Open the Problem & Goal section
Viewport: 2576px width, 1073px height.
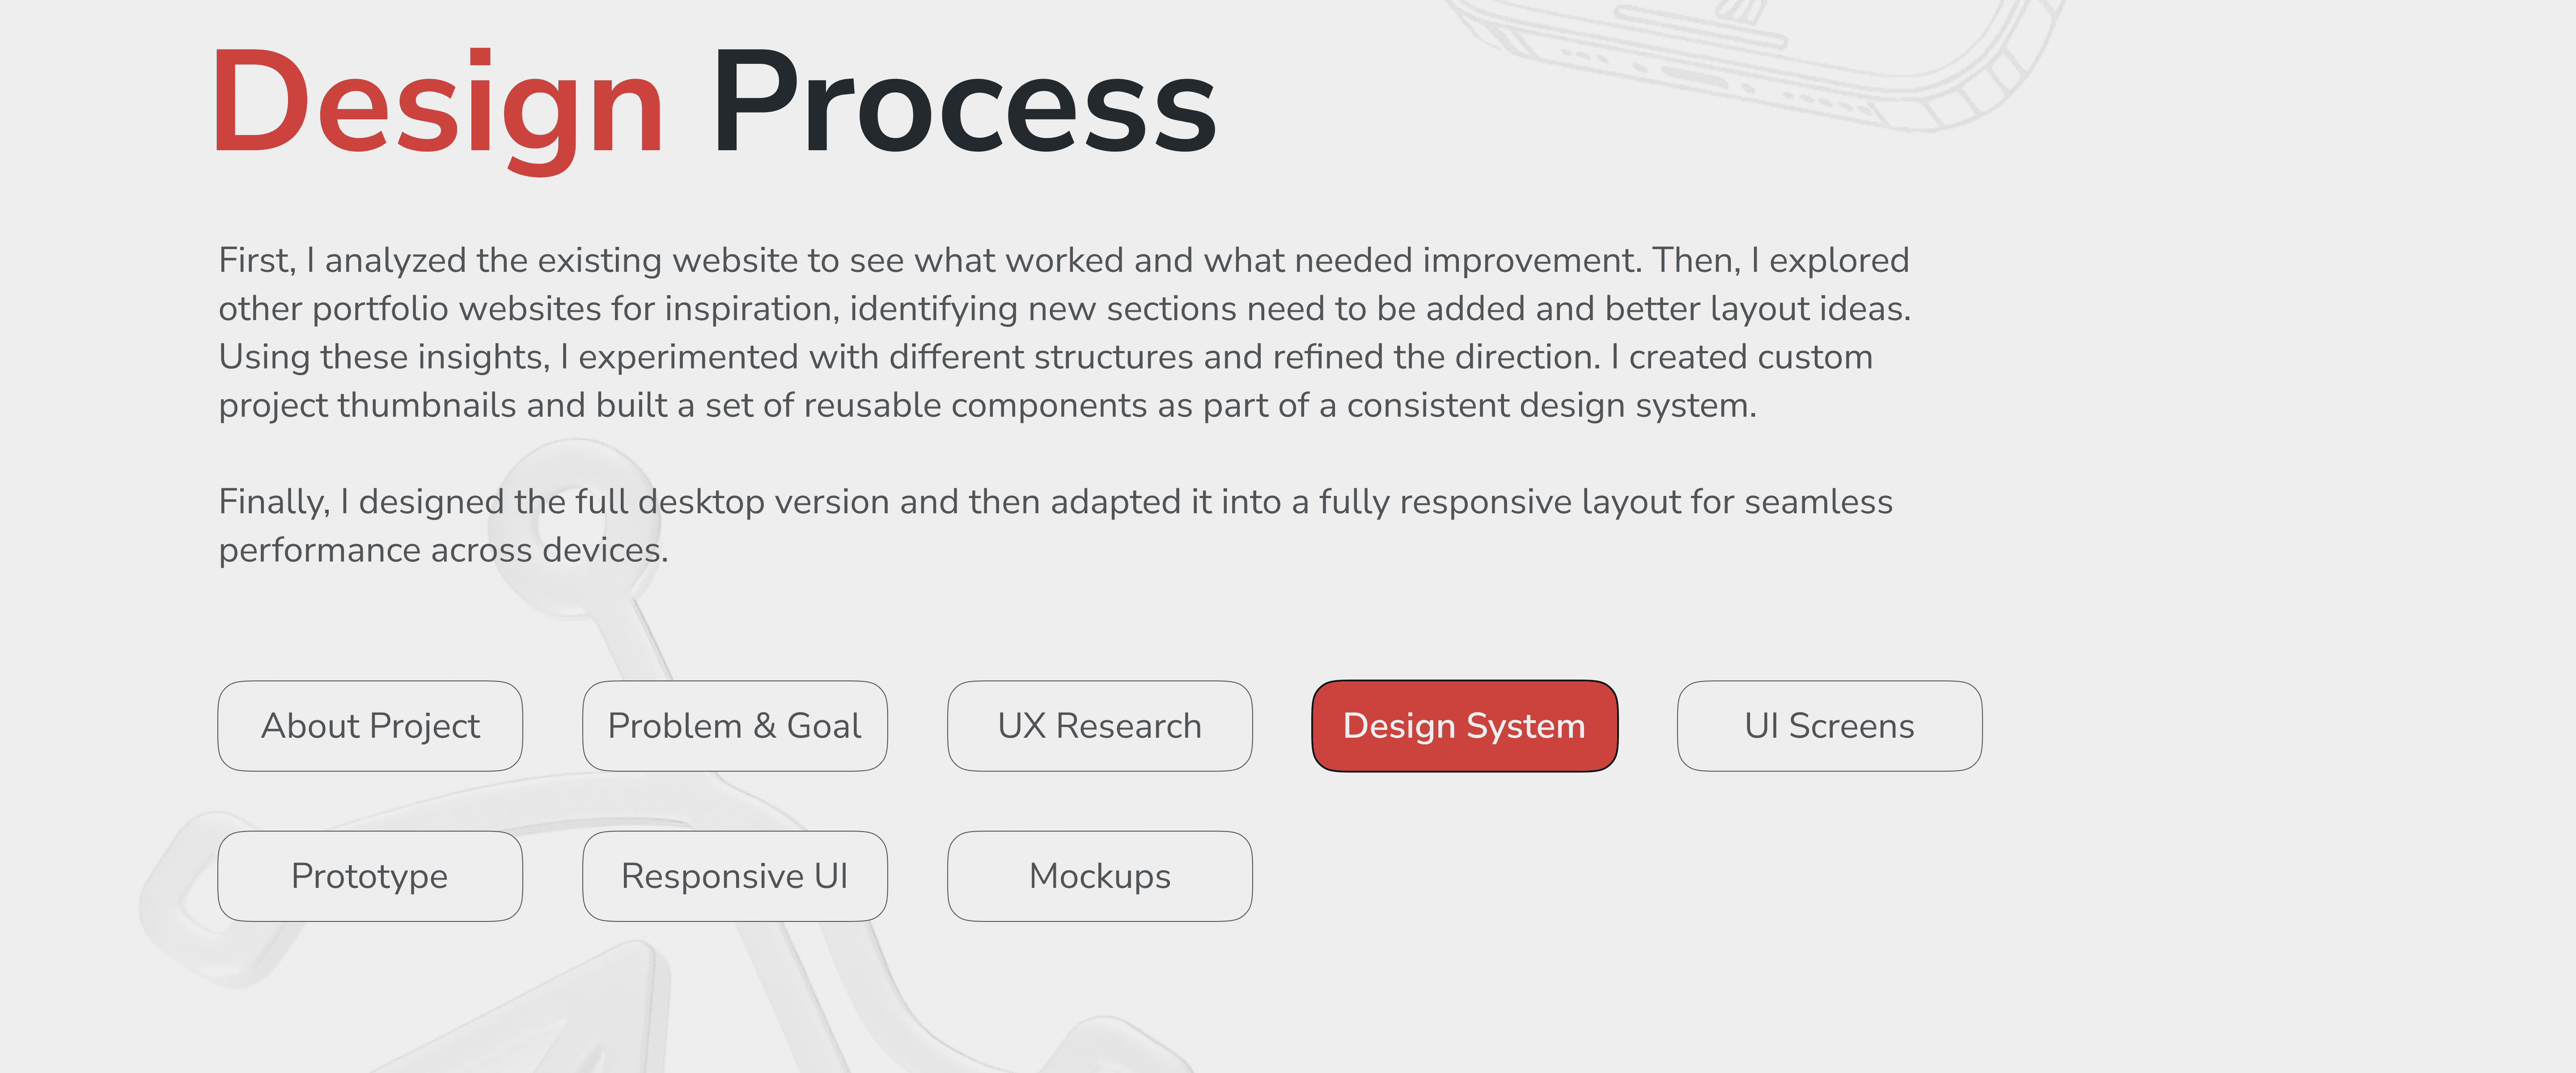point(734,726)
